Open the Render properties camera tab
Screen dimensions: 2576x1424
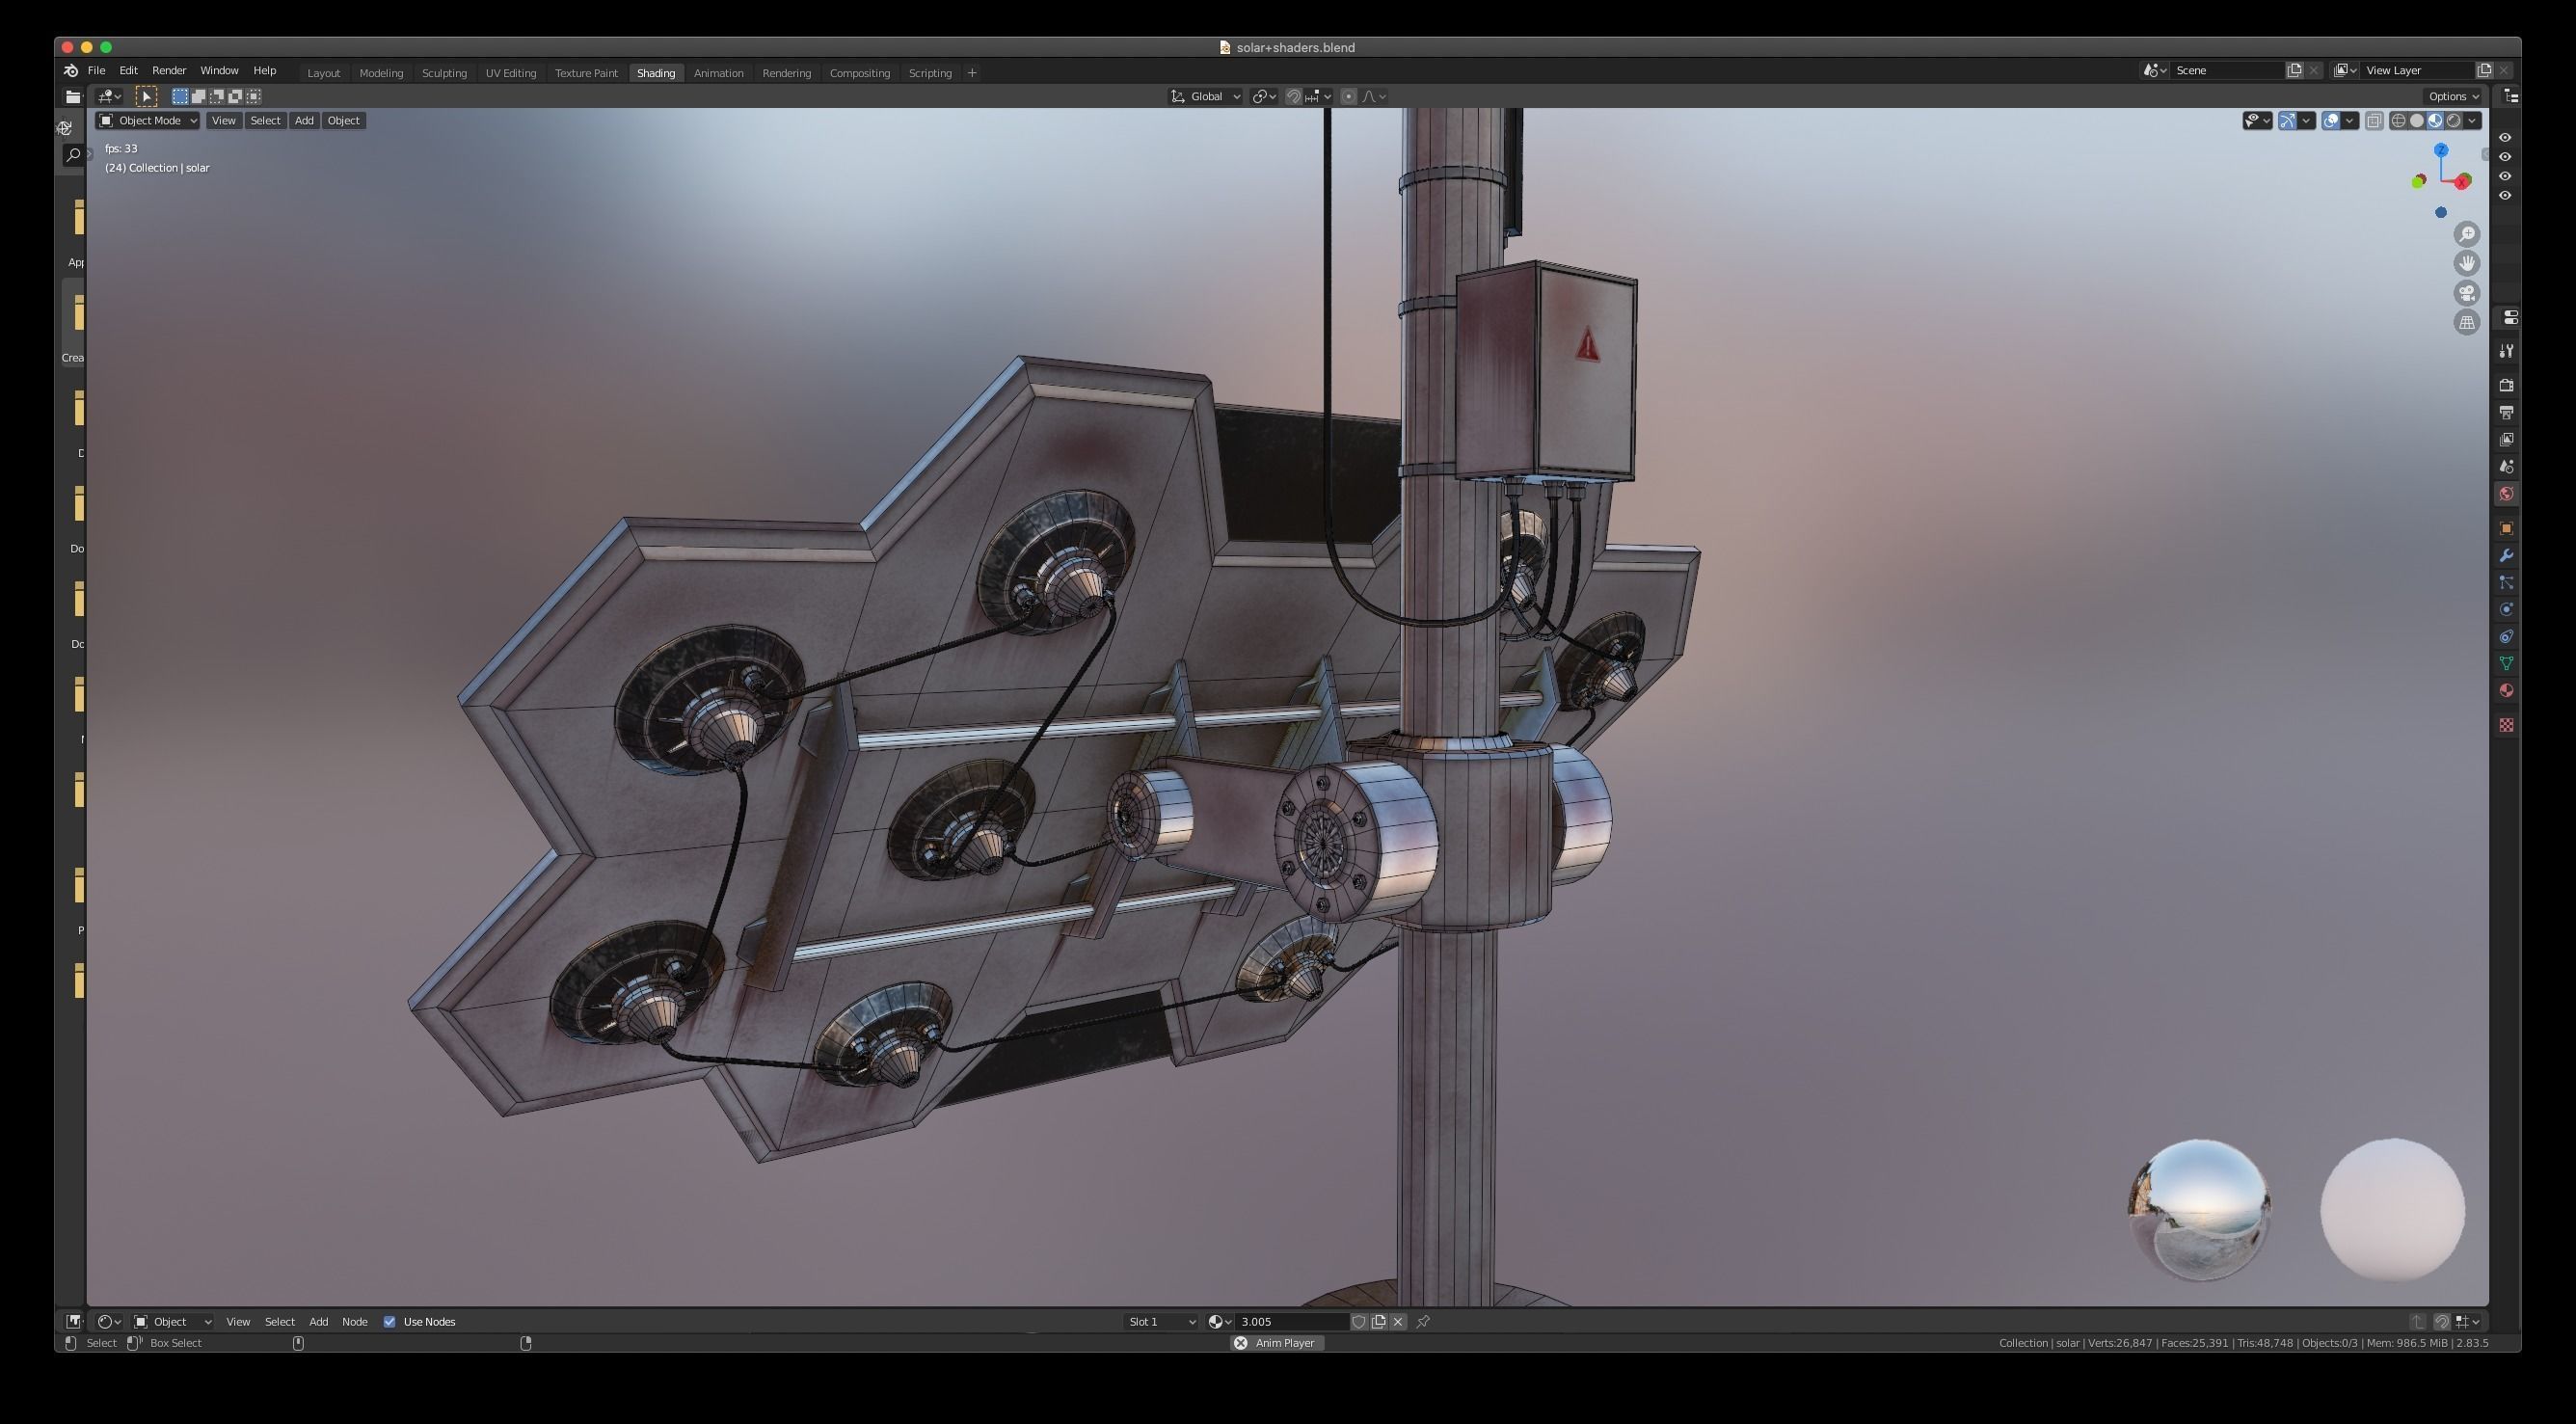pyautogui.click(x=2506, y=385)
